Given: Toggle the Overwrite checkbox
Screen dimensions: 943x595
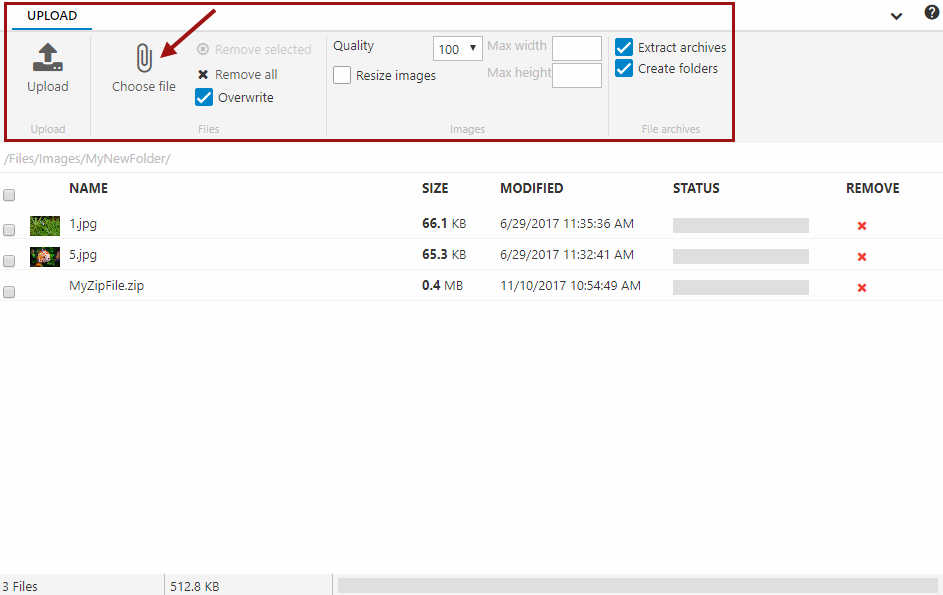Looking at the screenshot, I should 204,97.
